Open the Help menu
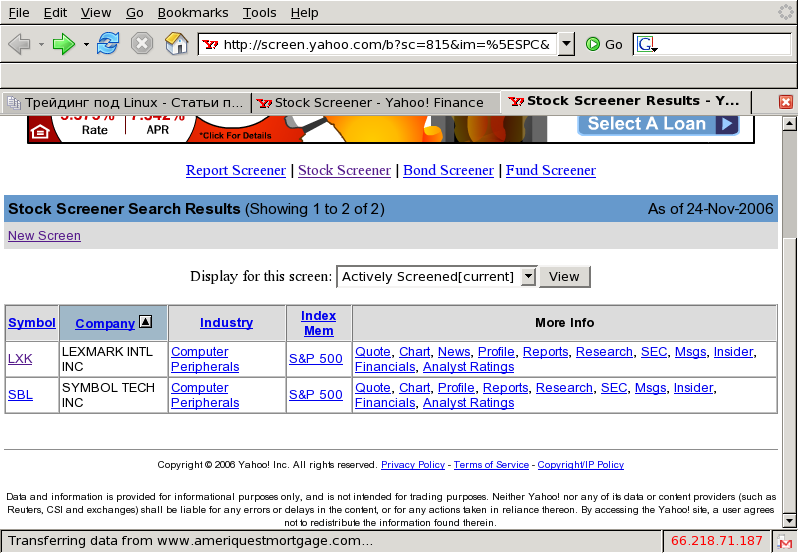The width and height of the screenshot is (798, 553). pos(304,12)
